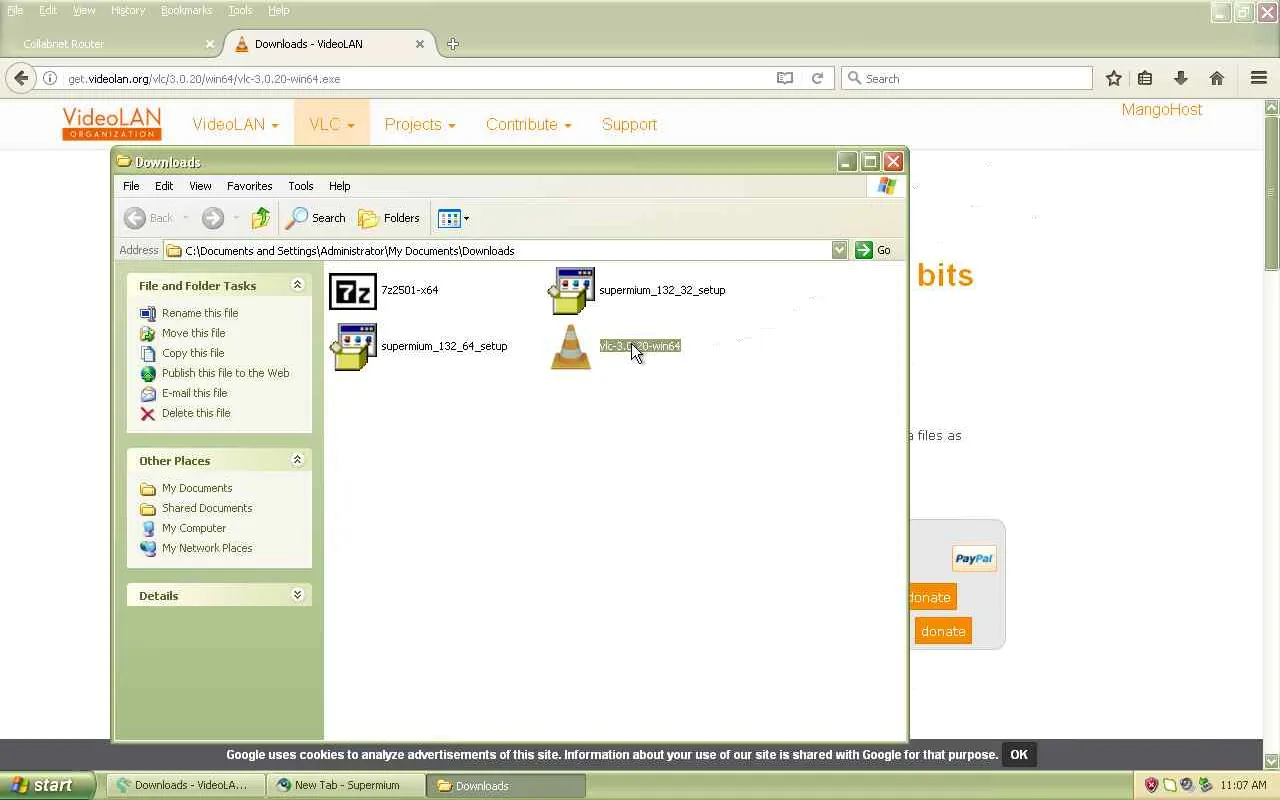Open the Projects navigation dropdown

pos(420,124)
